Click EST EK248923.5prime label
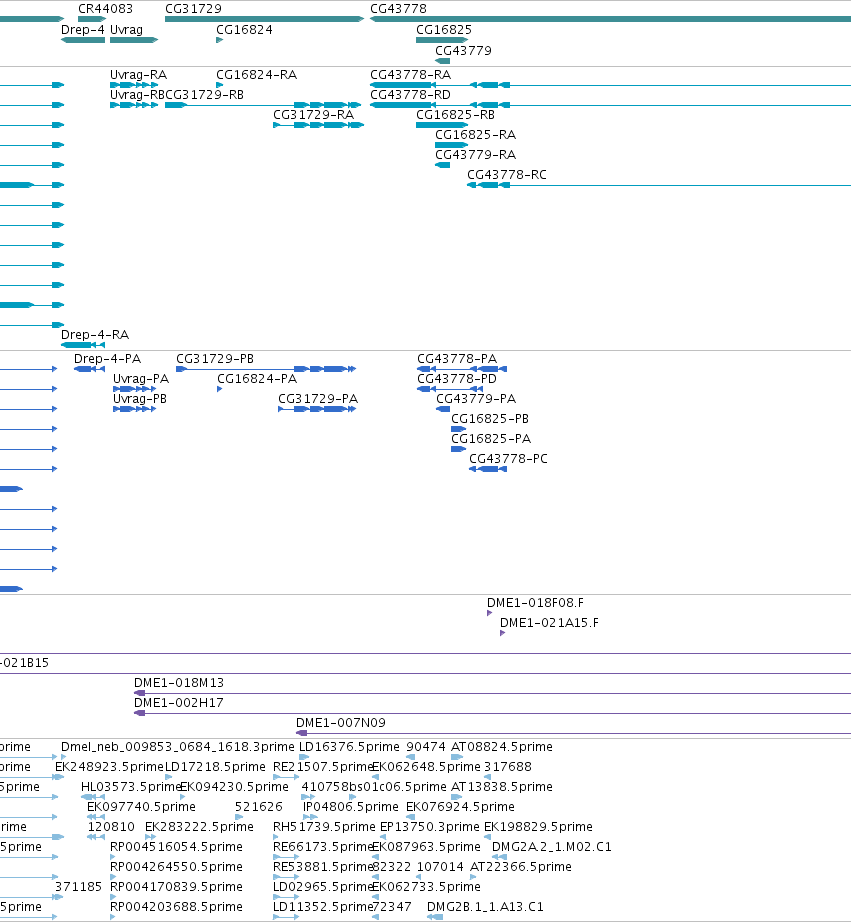Viewport: 851px width, 922px height. click(109, 767)
